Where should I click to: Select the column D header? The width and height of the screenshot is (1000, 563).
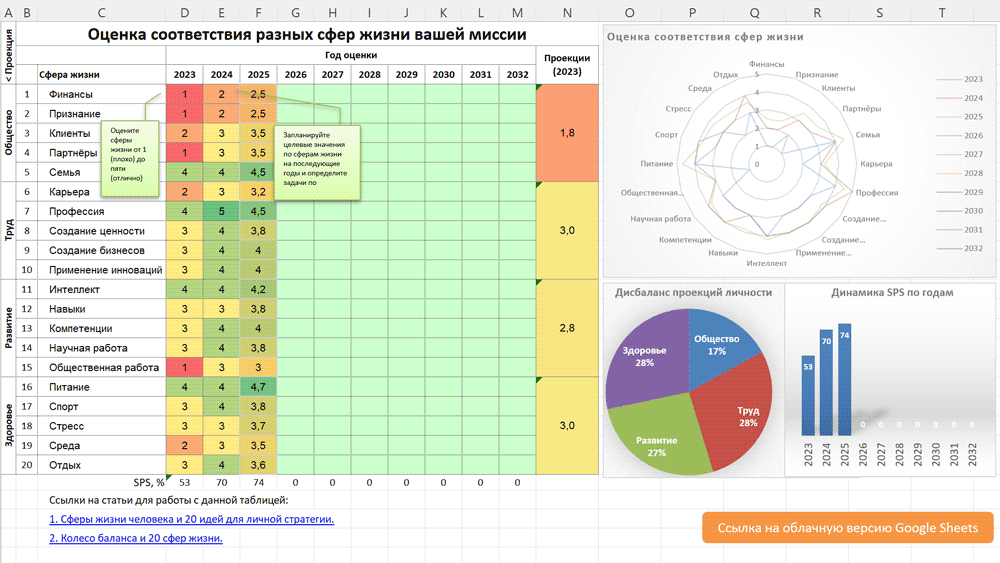tap(184, 12)
